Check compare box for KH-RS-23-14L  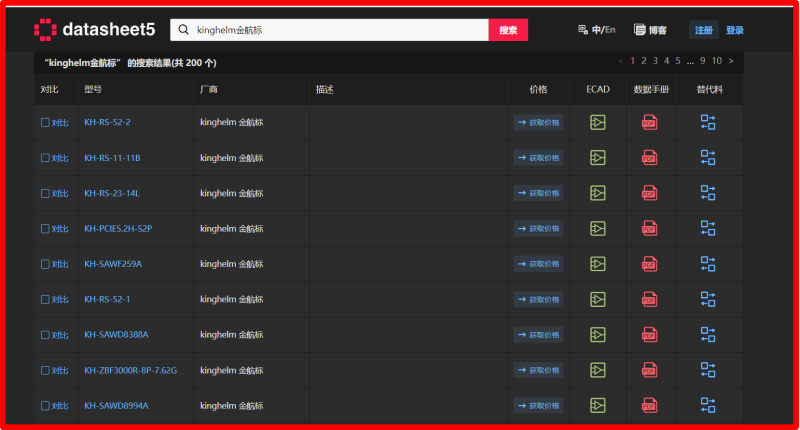coord(45,193)
